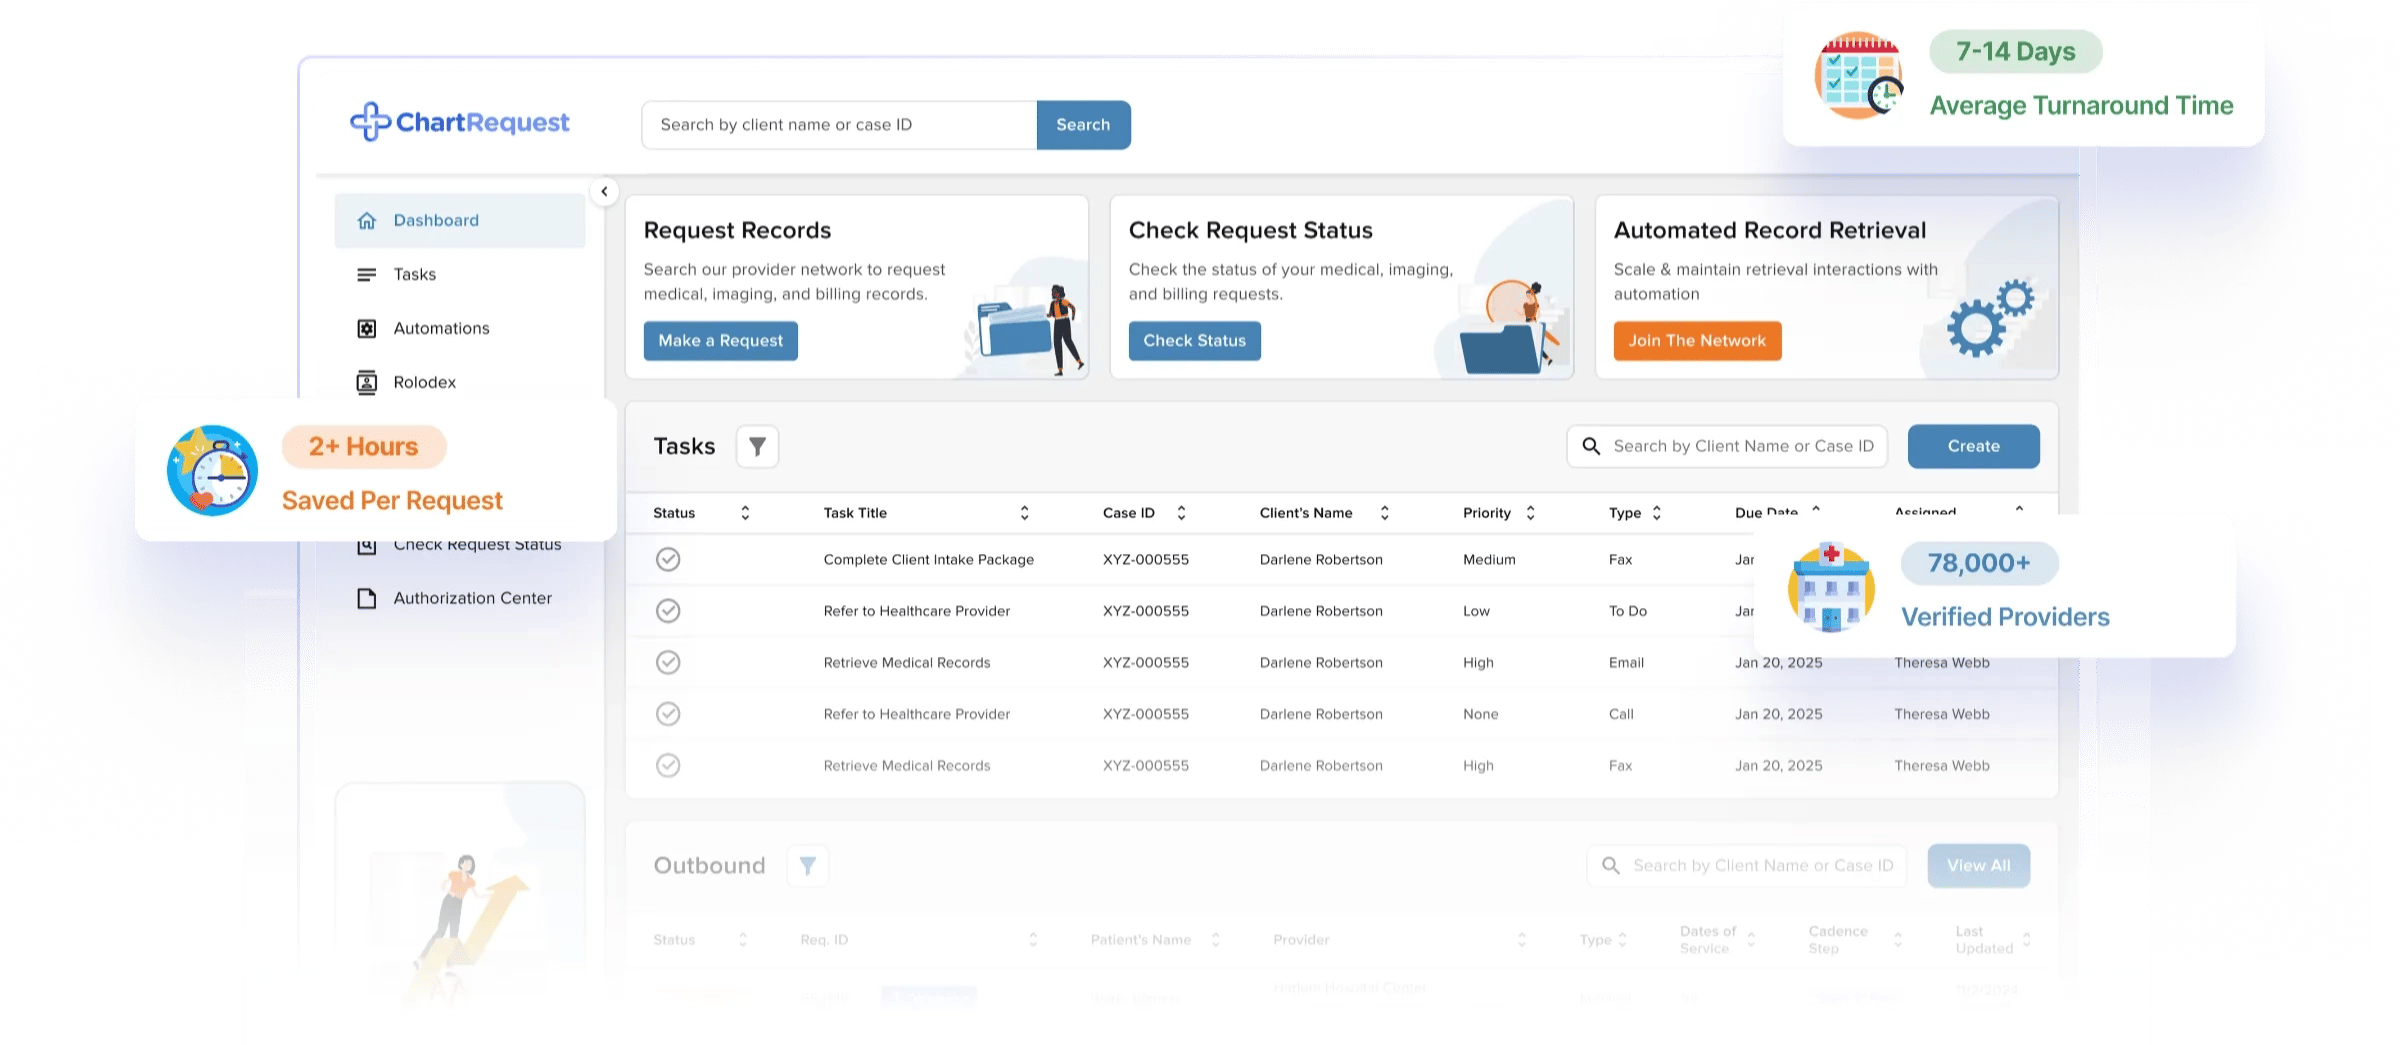
Task: Click the Dashboard home icon
Action: [x=367, y=220]
